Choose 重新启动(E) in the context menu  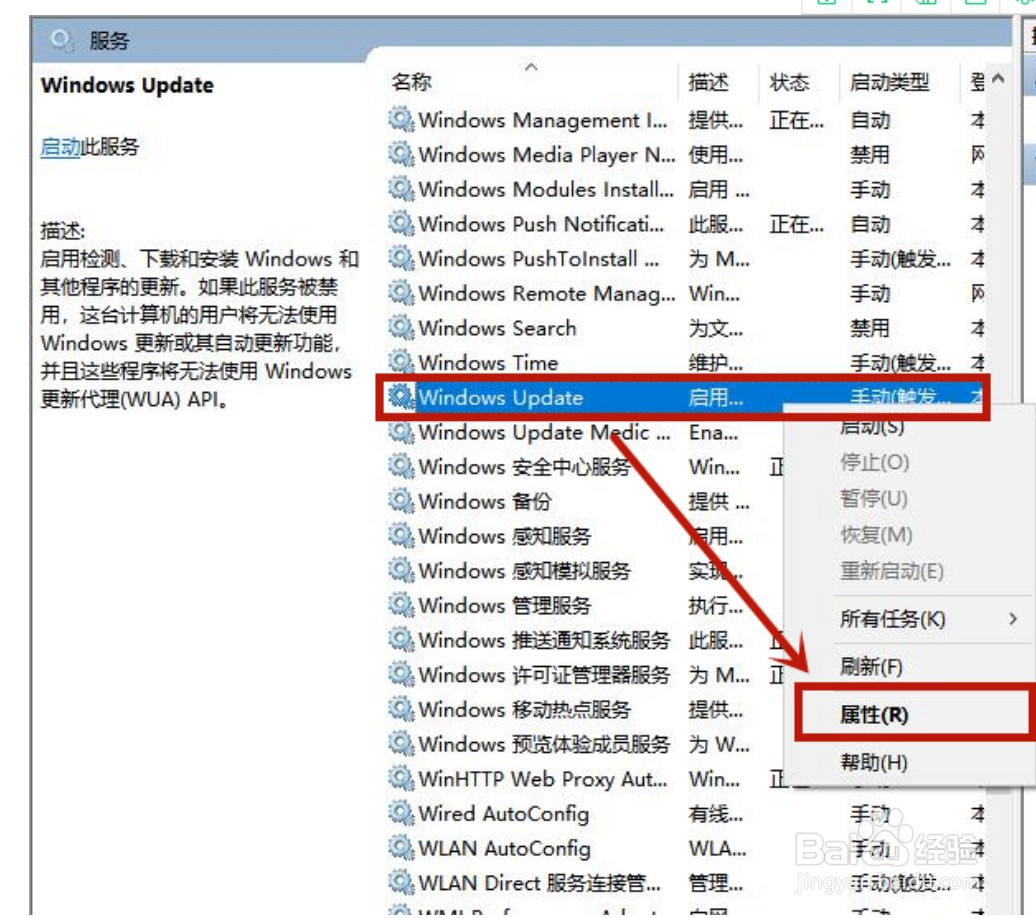[891, 571]
